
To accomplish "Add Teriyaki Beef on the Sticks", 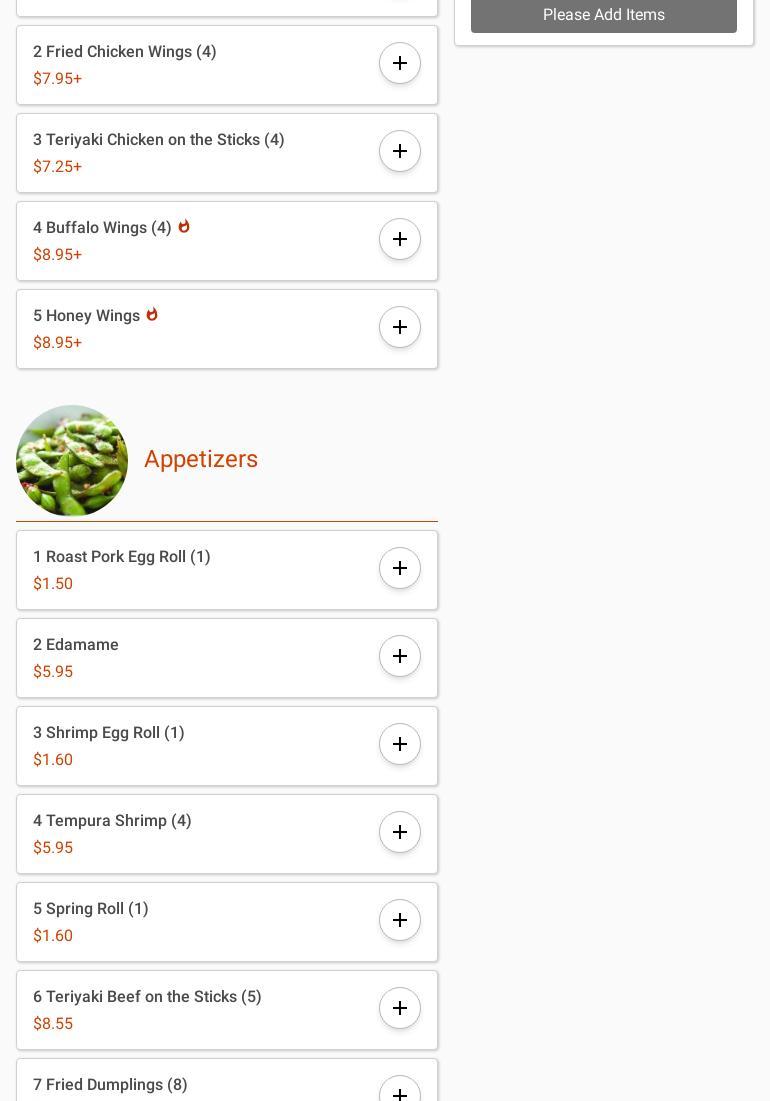I will click(400, 1008).
